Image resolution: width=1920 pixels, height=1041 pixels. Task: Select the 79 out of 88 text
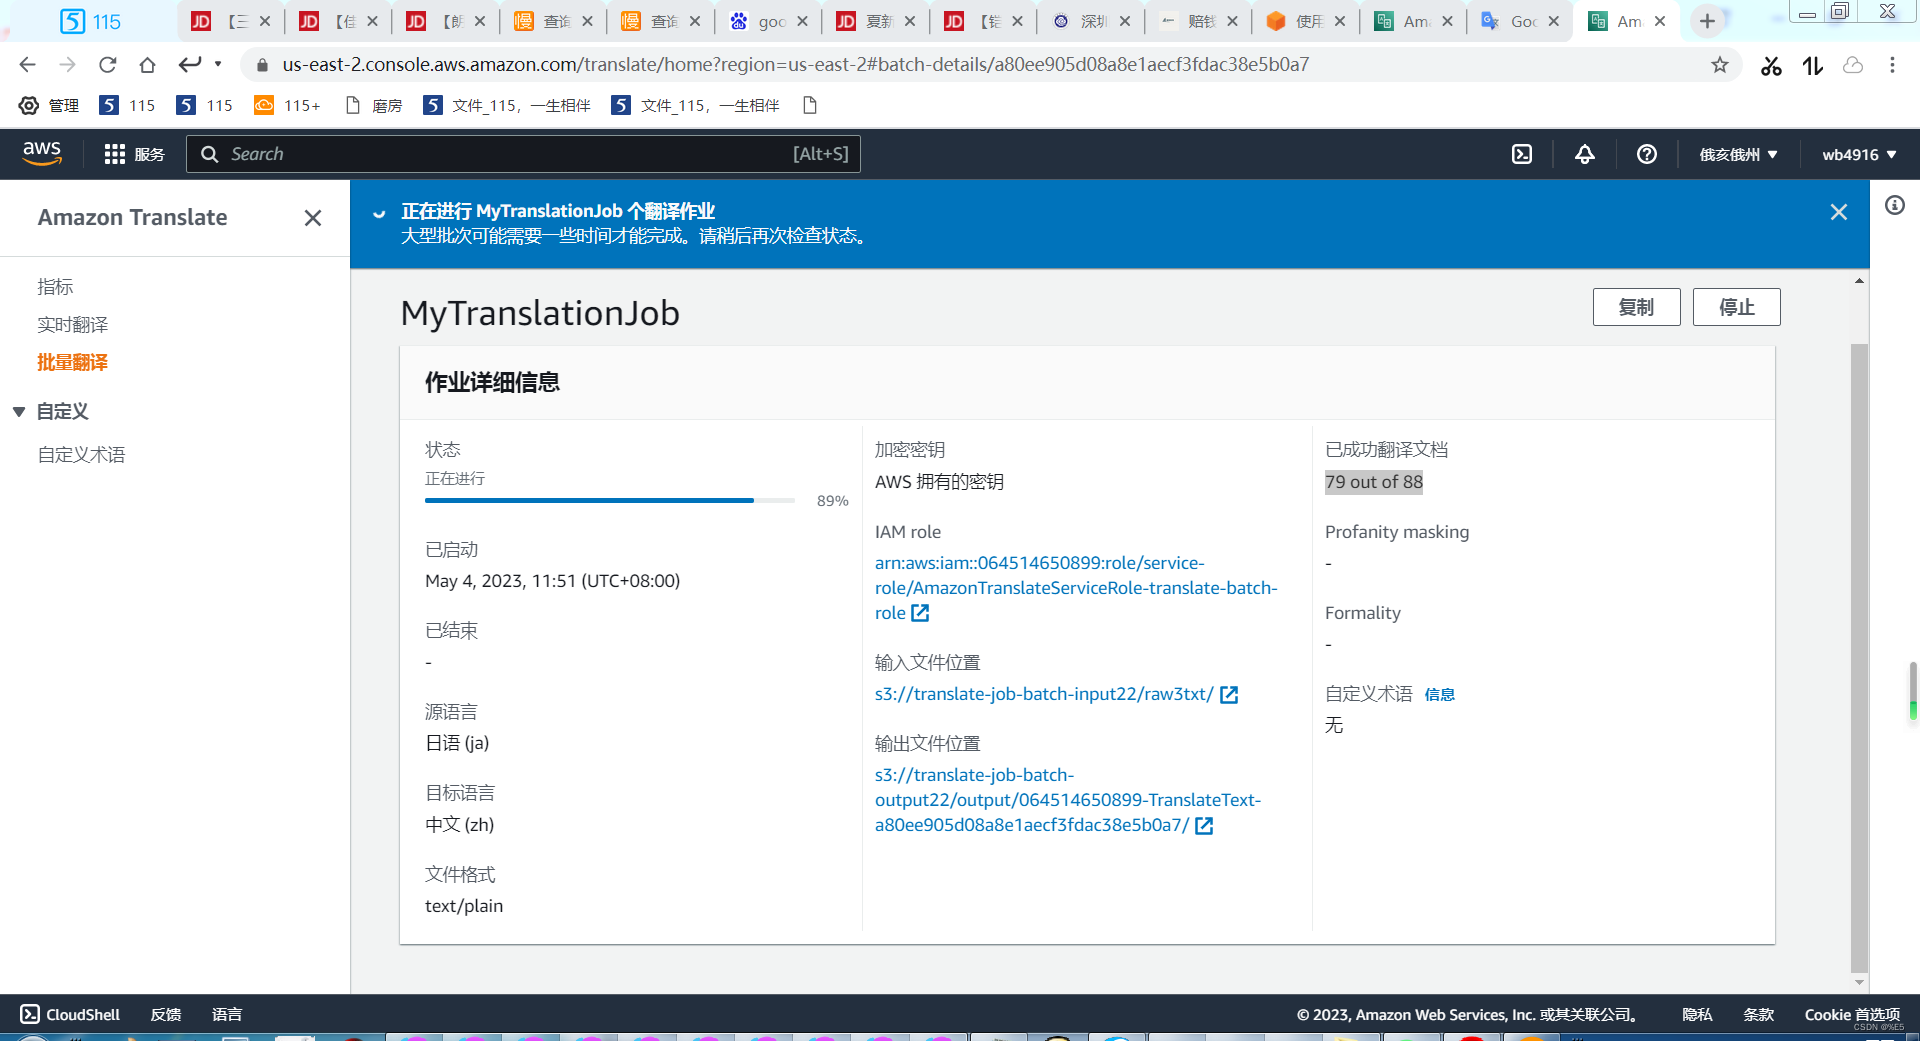pyautogui.click(x=1373, y=482)
